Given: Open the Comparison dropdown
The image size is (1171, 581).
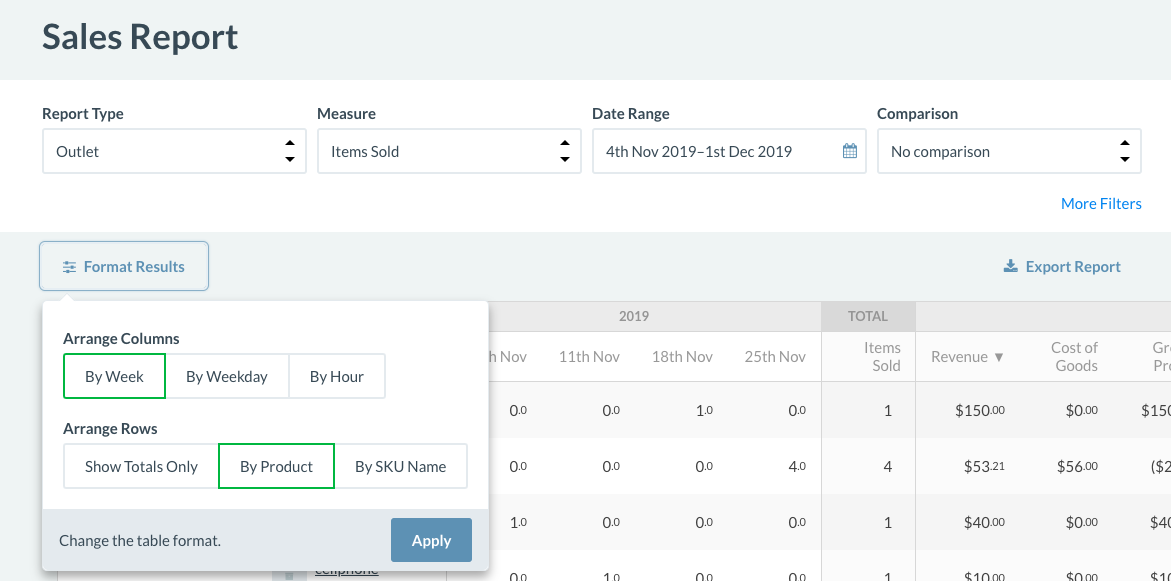Looking at the screenshot, I should pos(1009,152).
